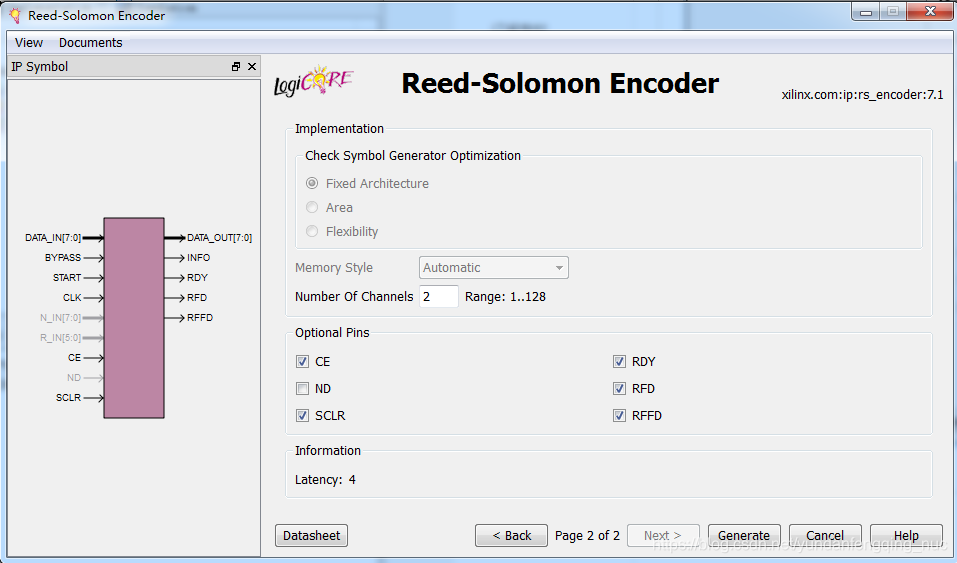Open the Documents menu

pos(90,43)
